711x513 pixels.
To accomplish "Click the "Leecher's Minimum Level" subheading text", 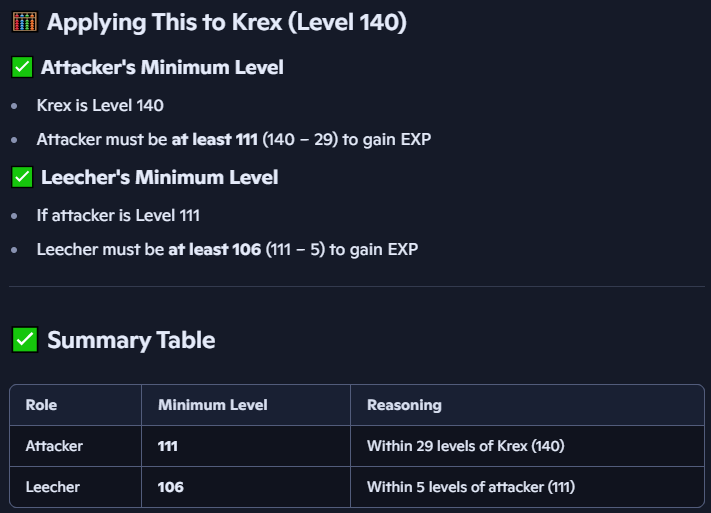I will coord(159,178).
